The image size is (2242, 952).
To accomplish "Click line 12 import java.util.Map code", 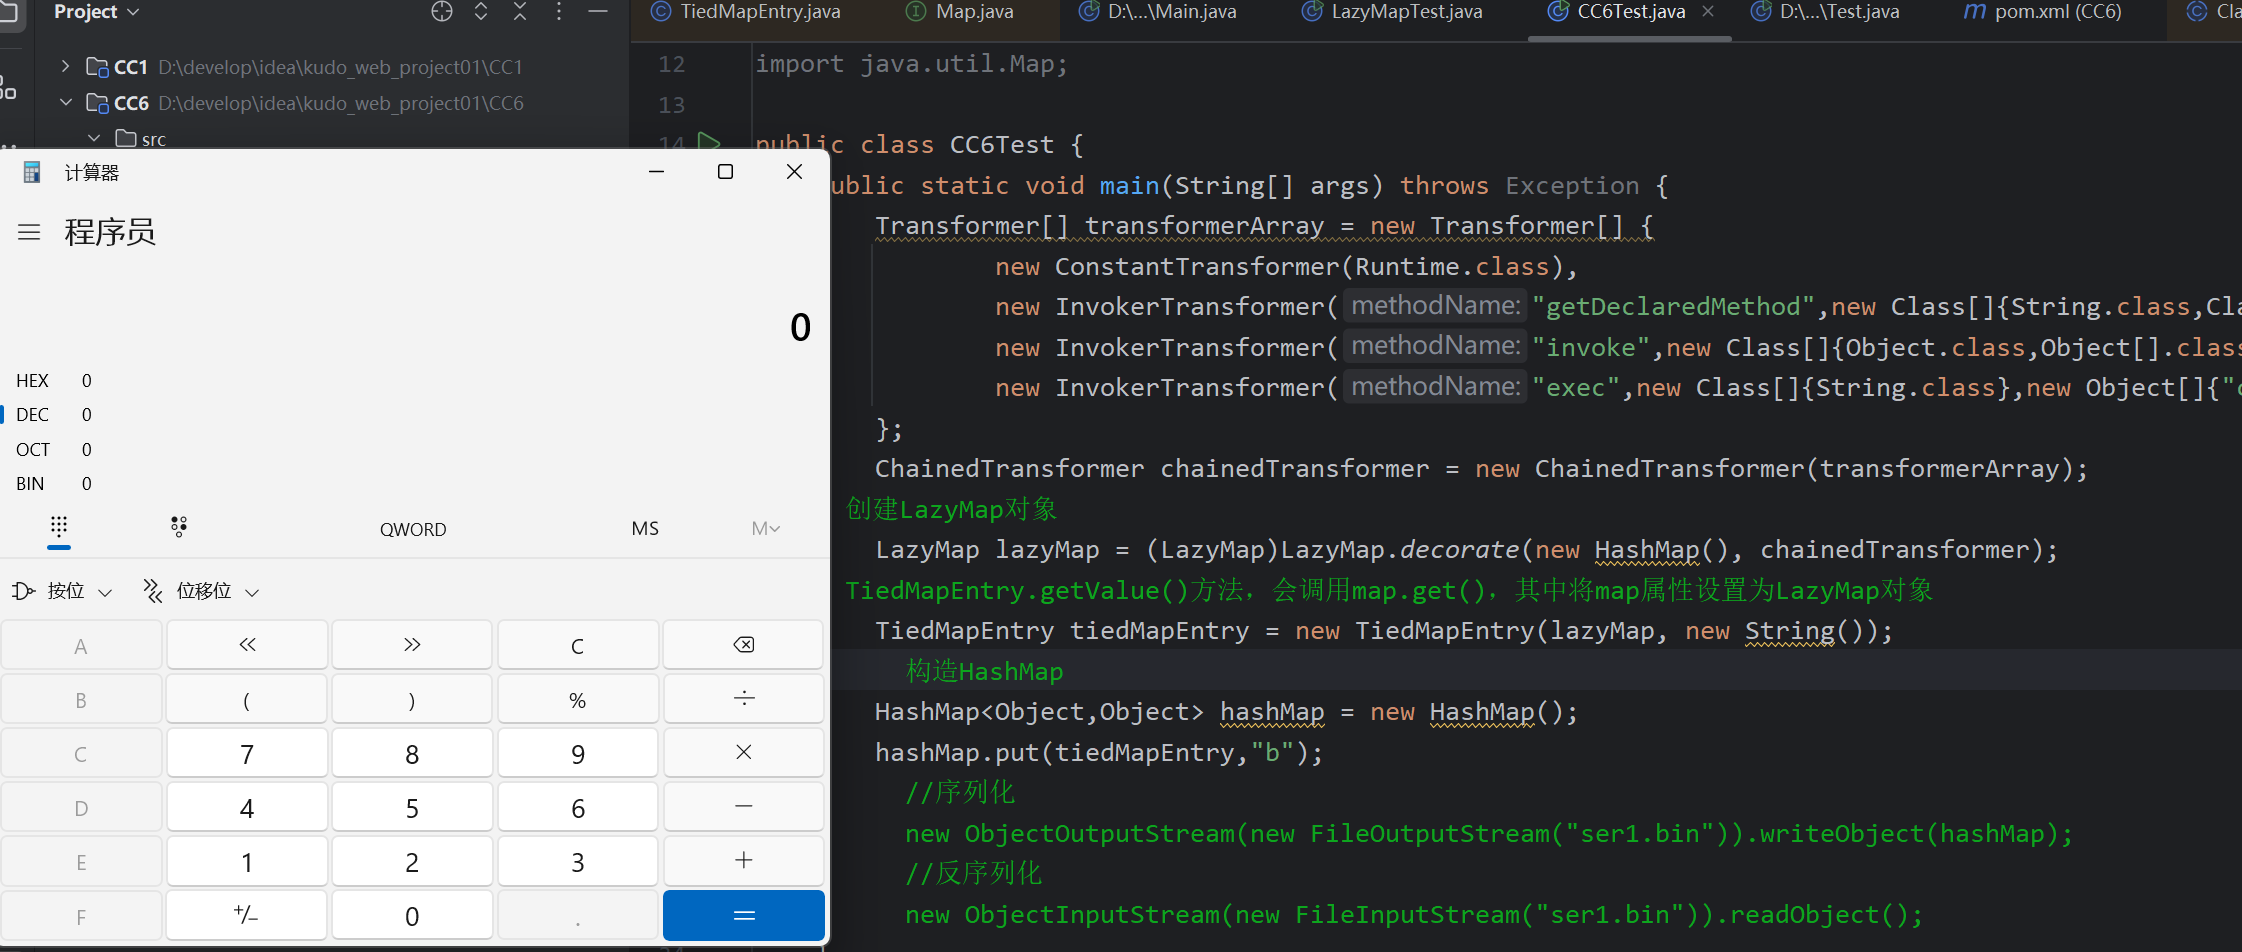I will tap(911, 64).
